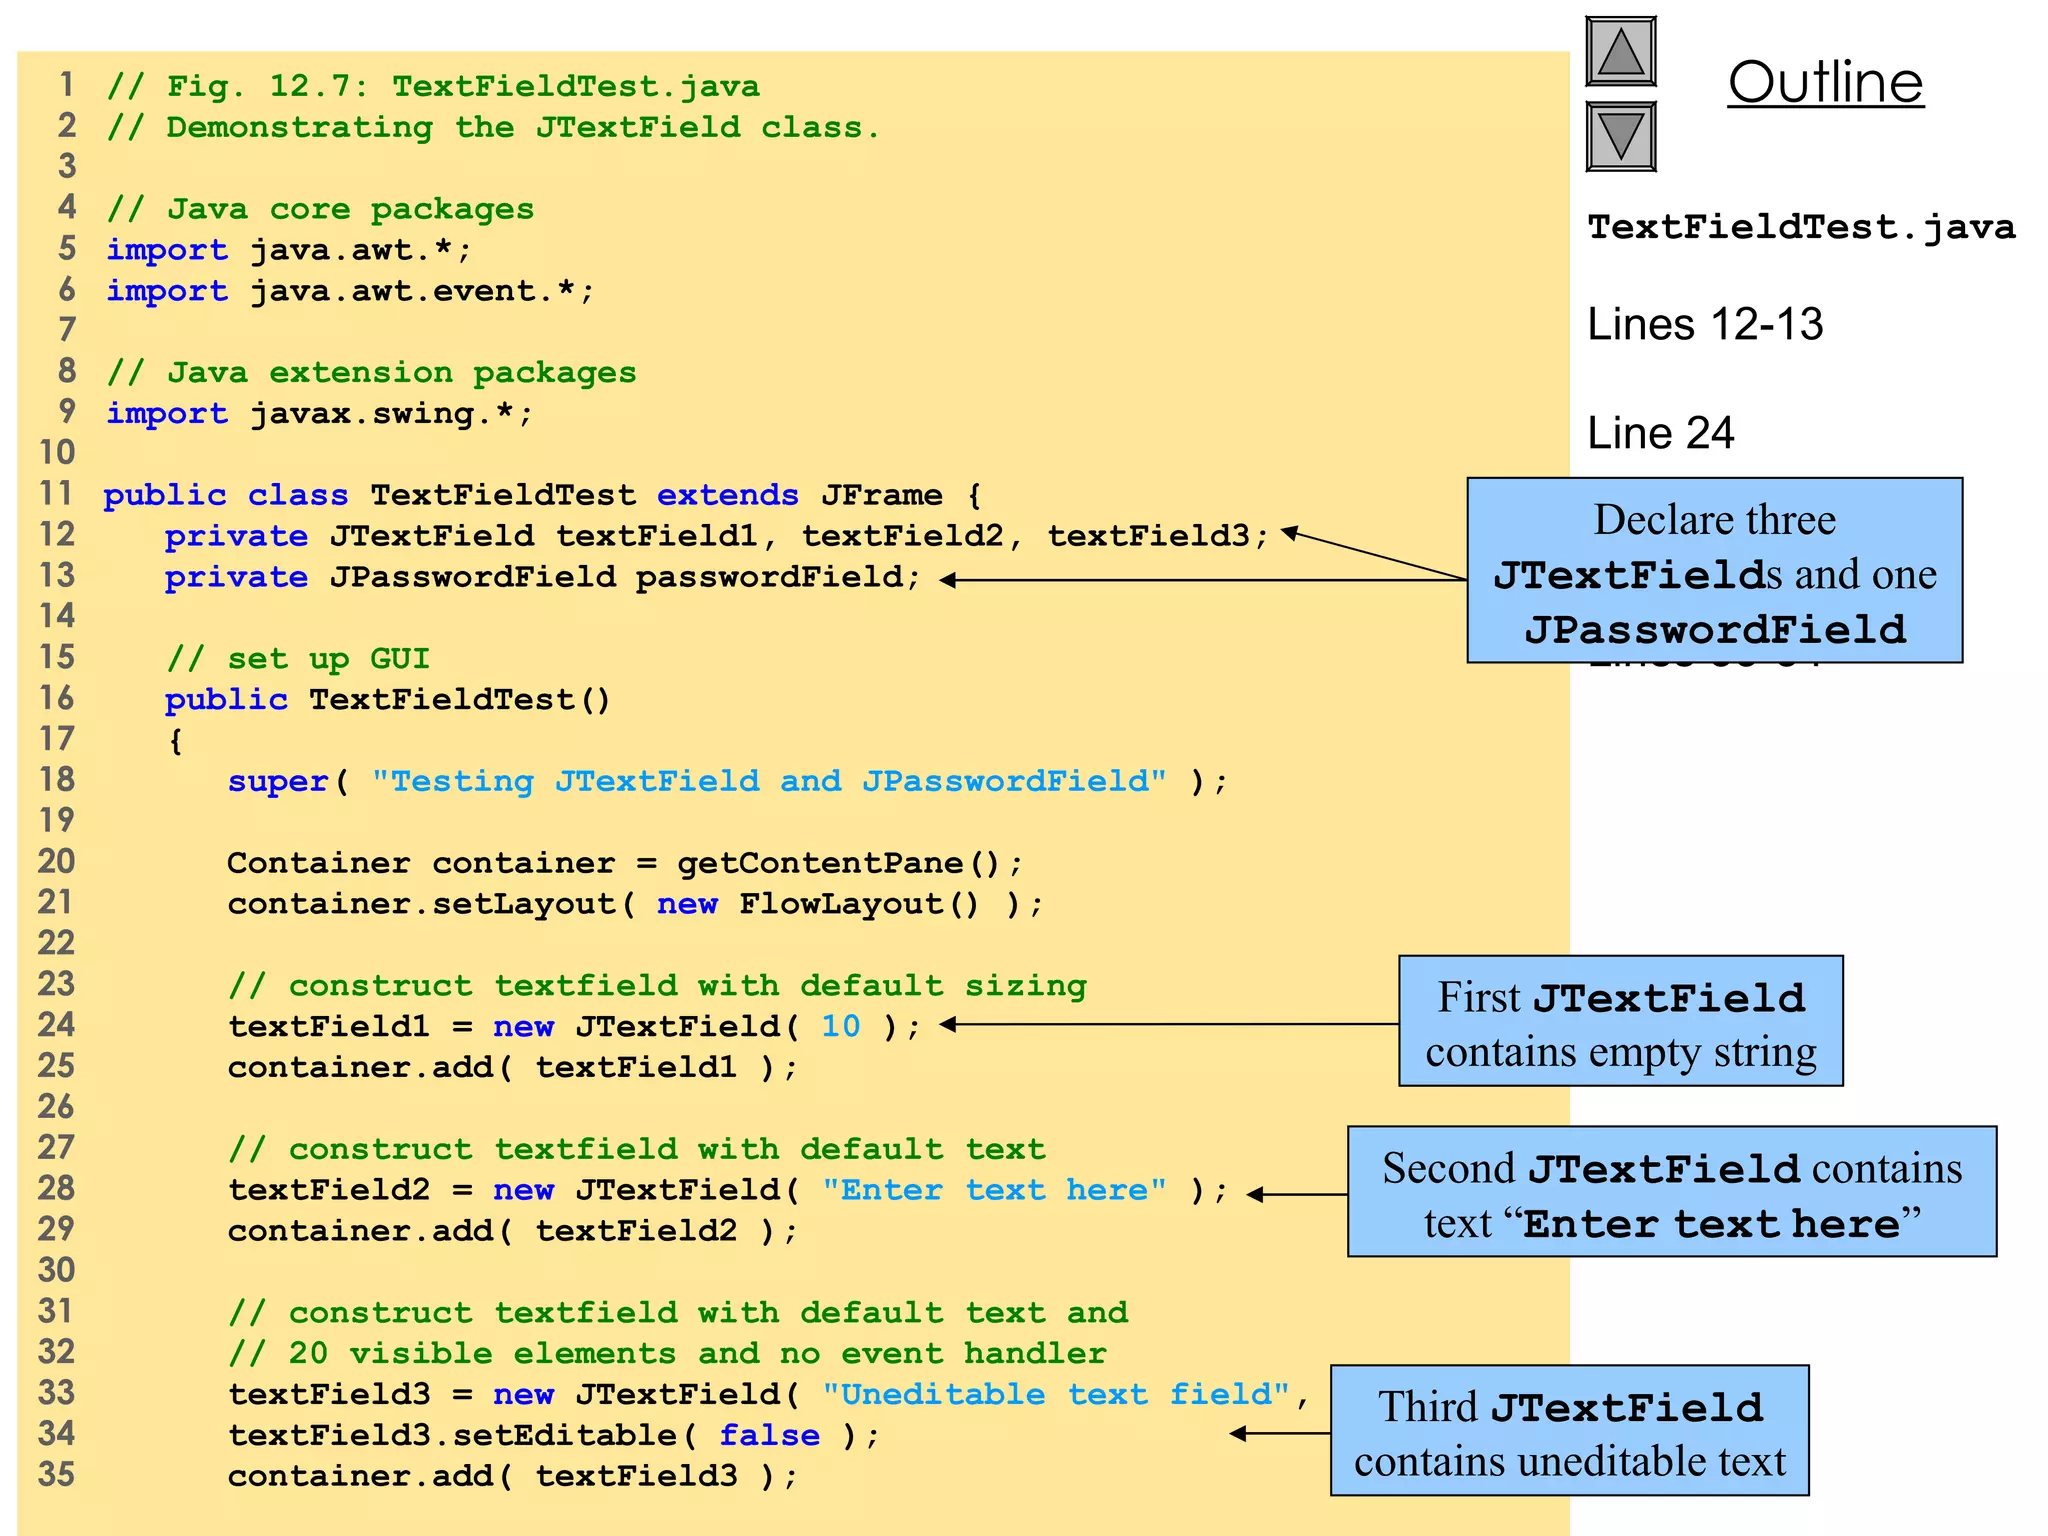The image size is (2048, 1536).
Task: Jump to Lines 12-13 outline item
Action: 1705,325
